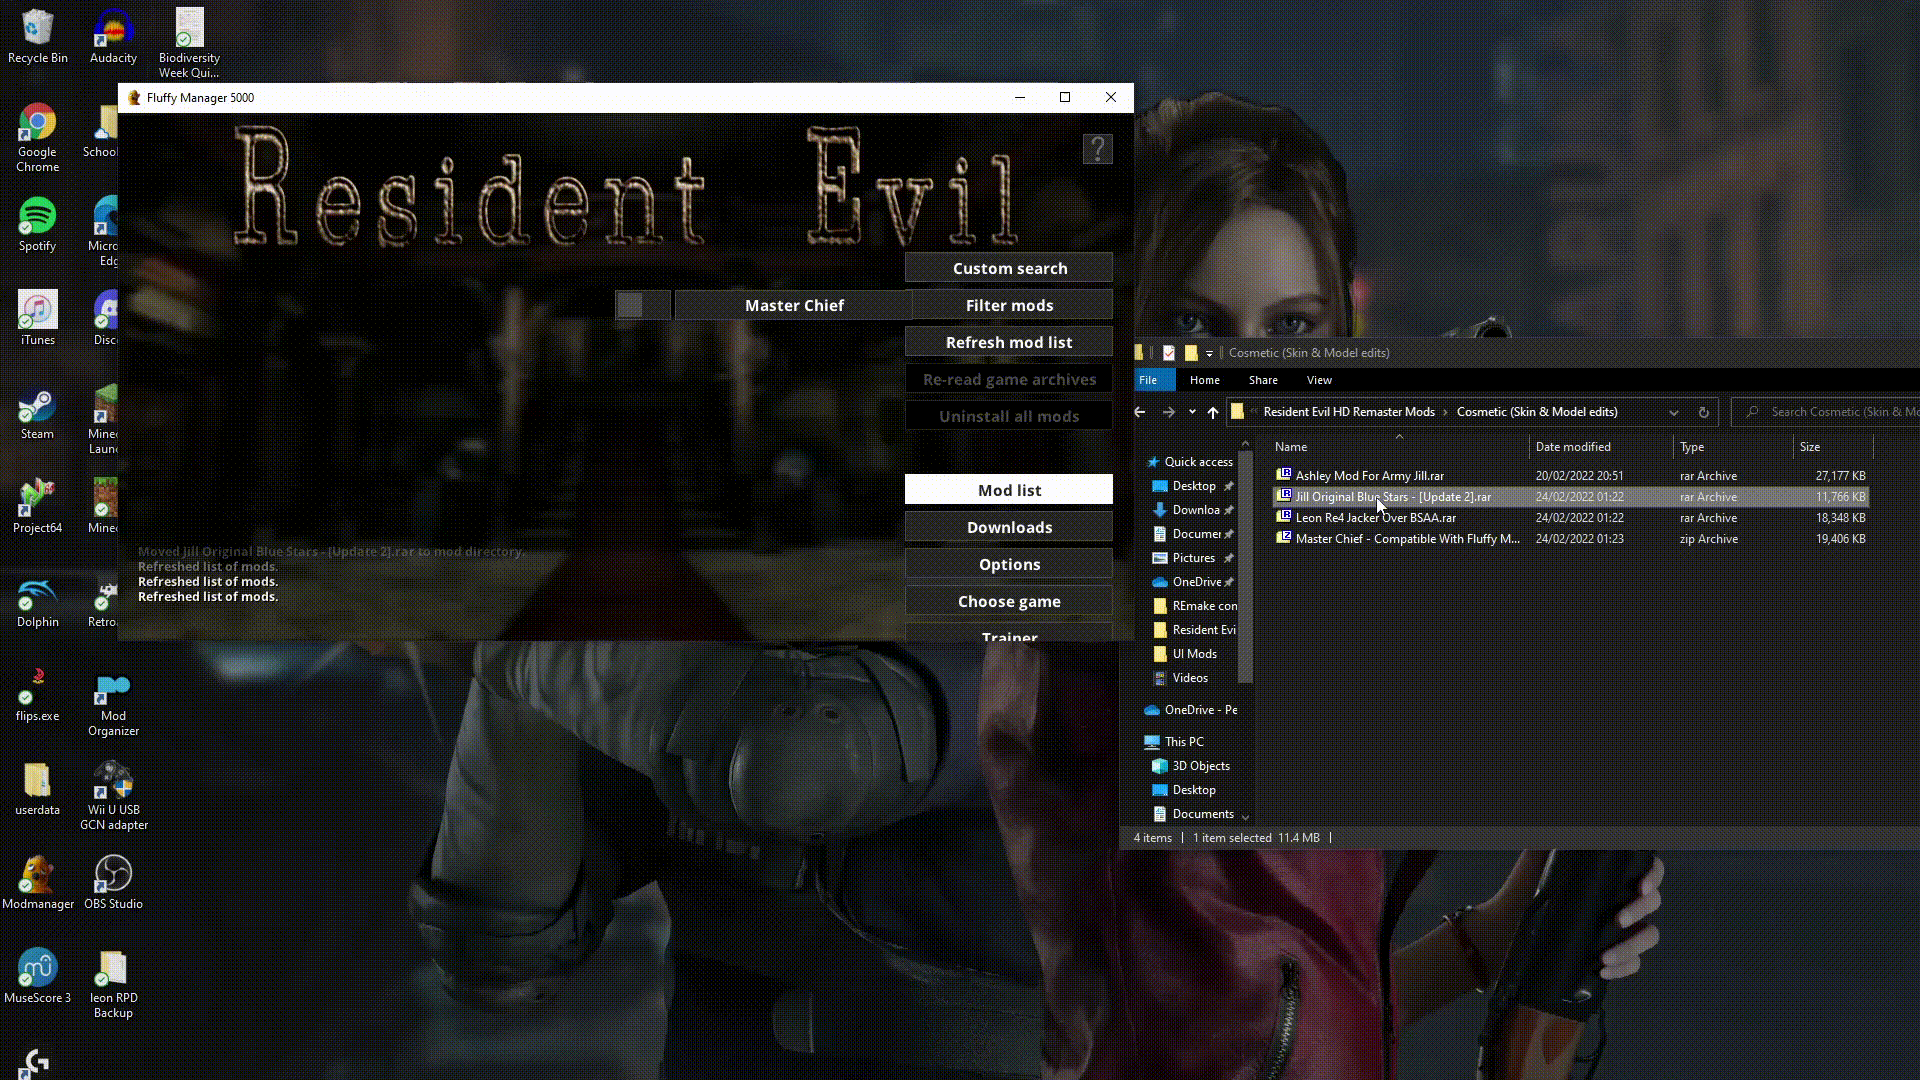This screenshot has width=1920, height=1080.
Task: Open the recent locations dropdown arrow
Action: (1192, 412)
